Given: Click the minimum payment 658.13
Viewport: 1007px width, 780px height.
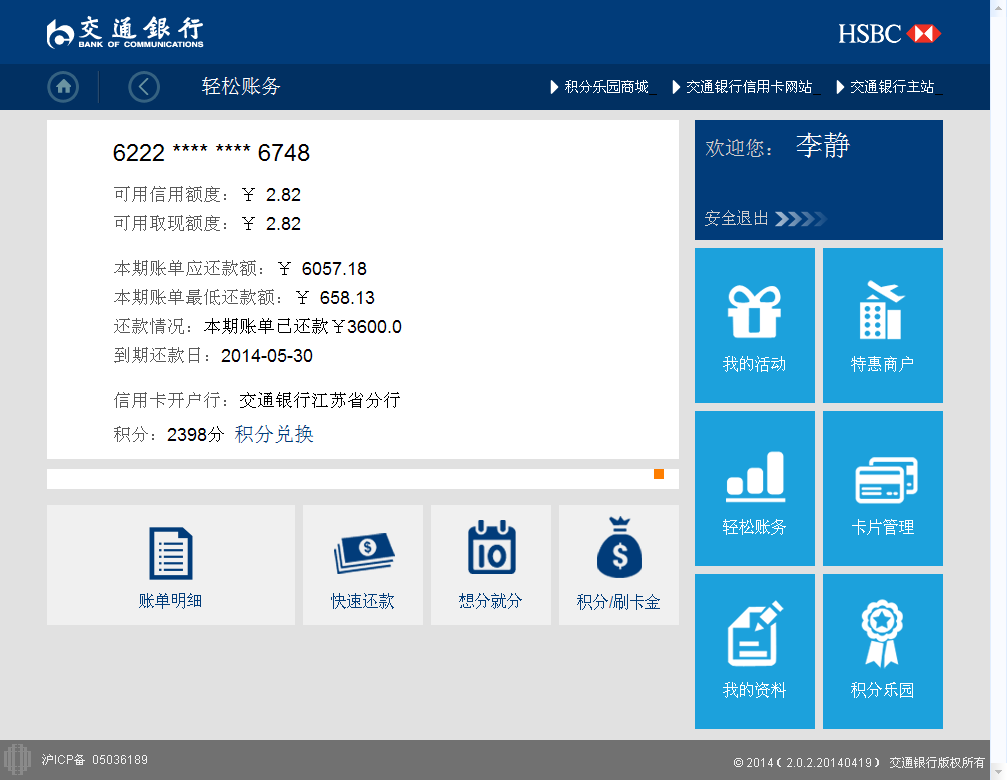Looking at the screenshot, I should 347,298.
